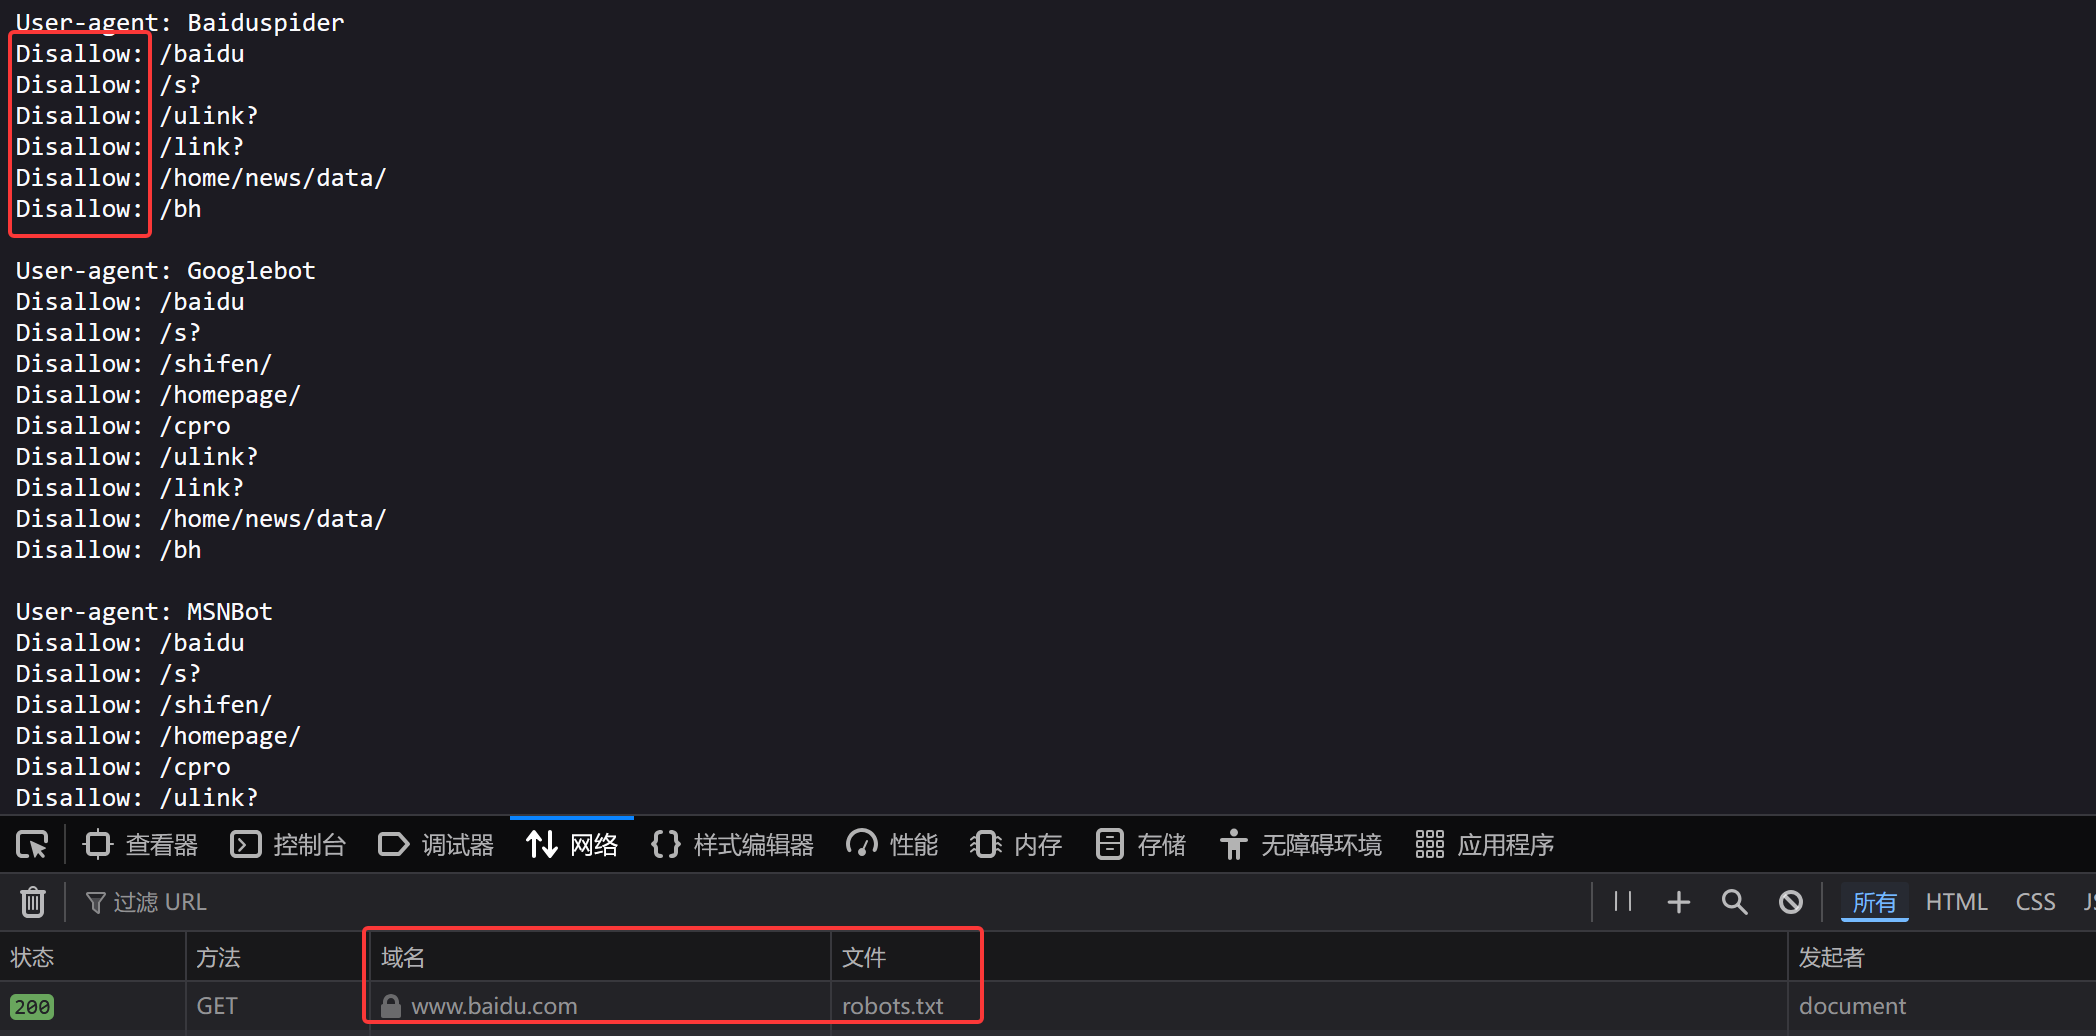Click the User-agent: MSNBot line
This screenshot has height=1036, width=2096.
pyautogui.click(x=144, y=612)
